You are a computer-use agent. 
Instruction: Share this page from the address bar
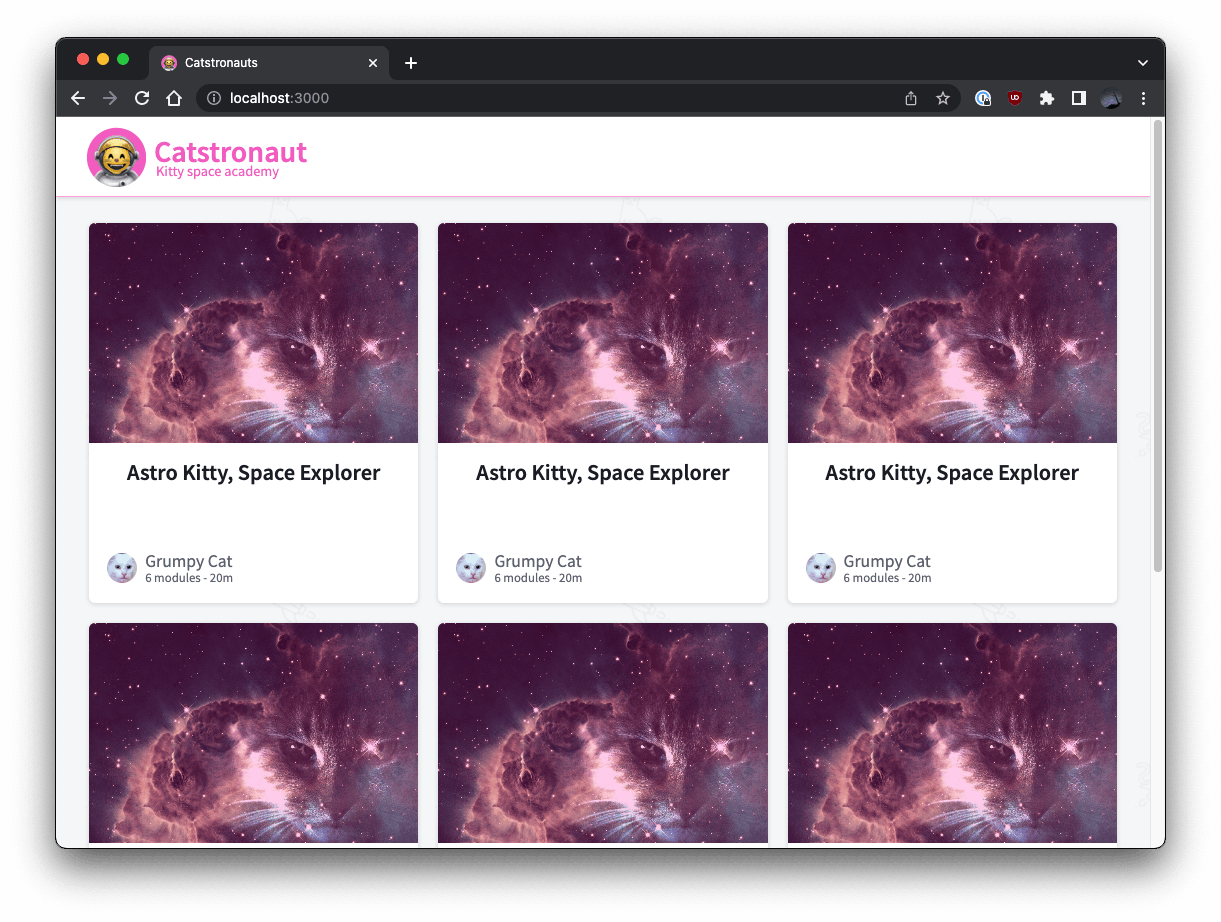911,98
